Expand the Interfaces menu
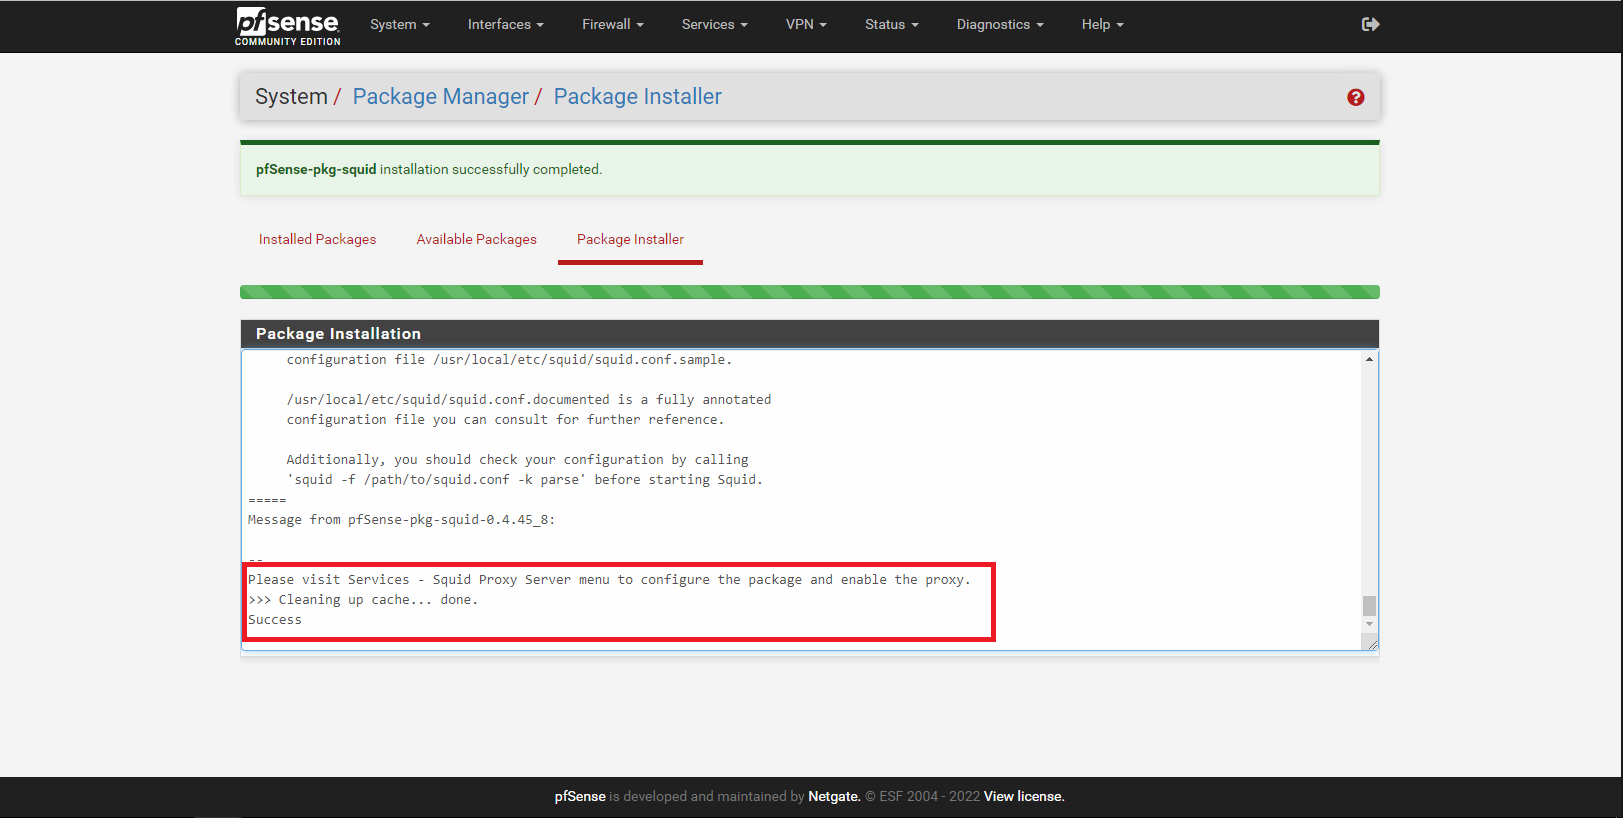The image size is (1623, 818). coord(505,24)
